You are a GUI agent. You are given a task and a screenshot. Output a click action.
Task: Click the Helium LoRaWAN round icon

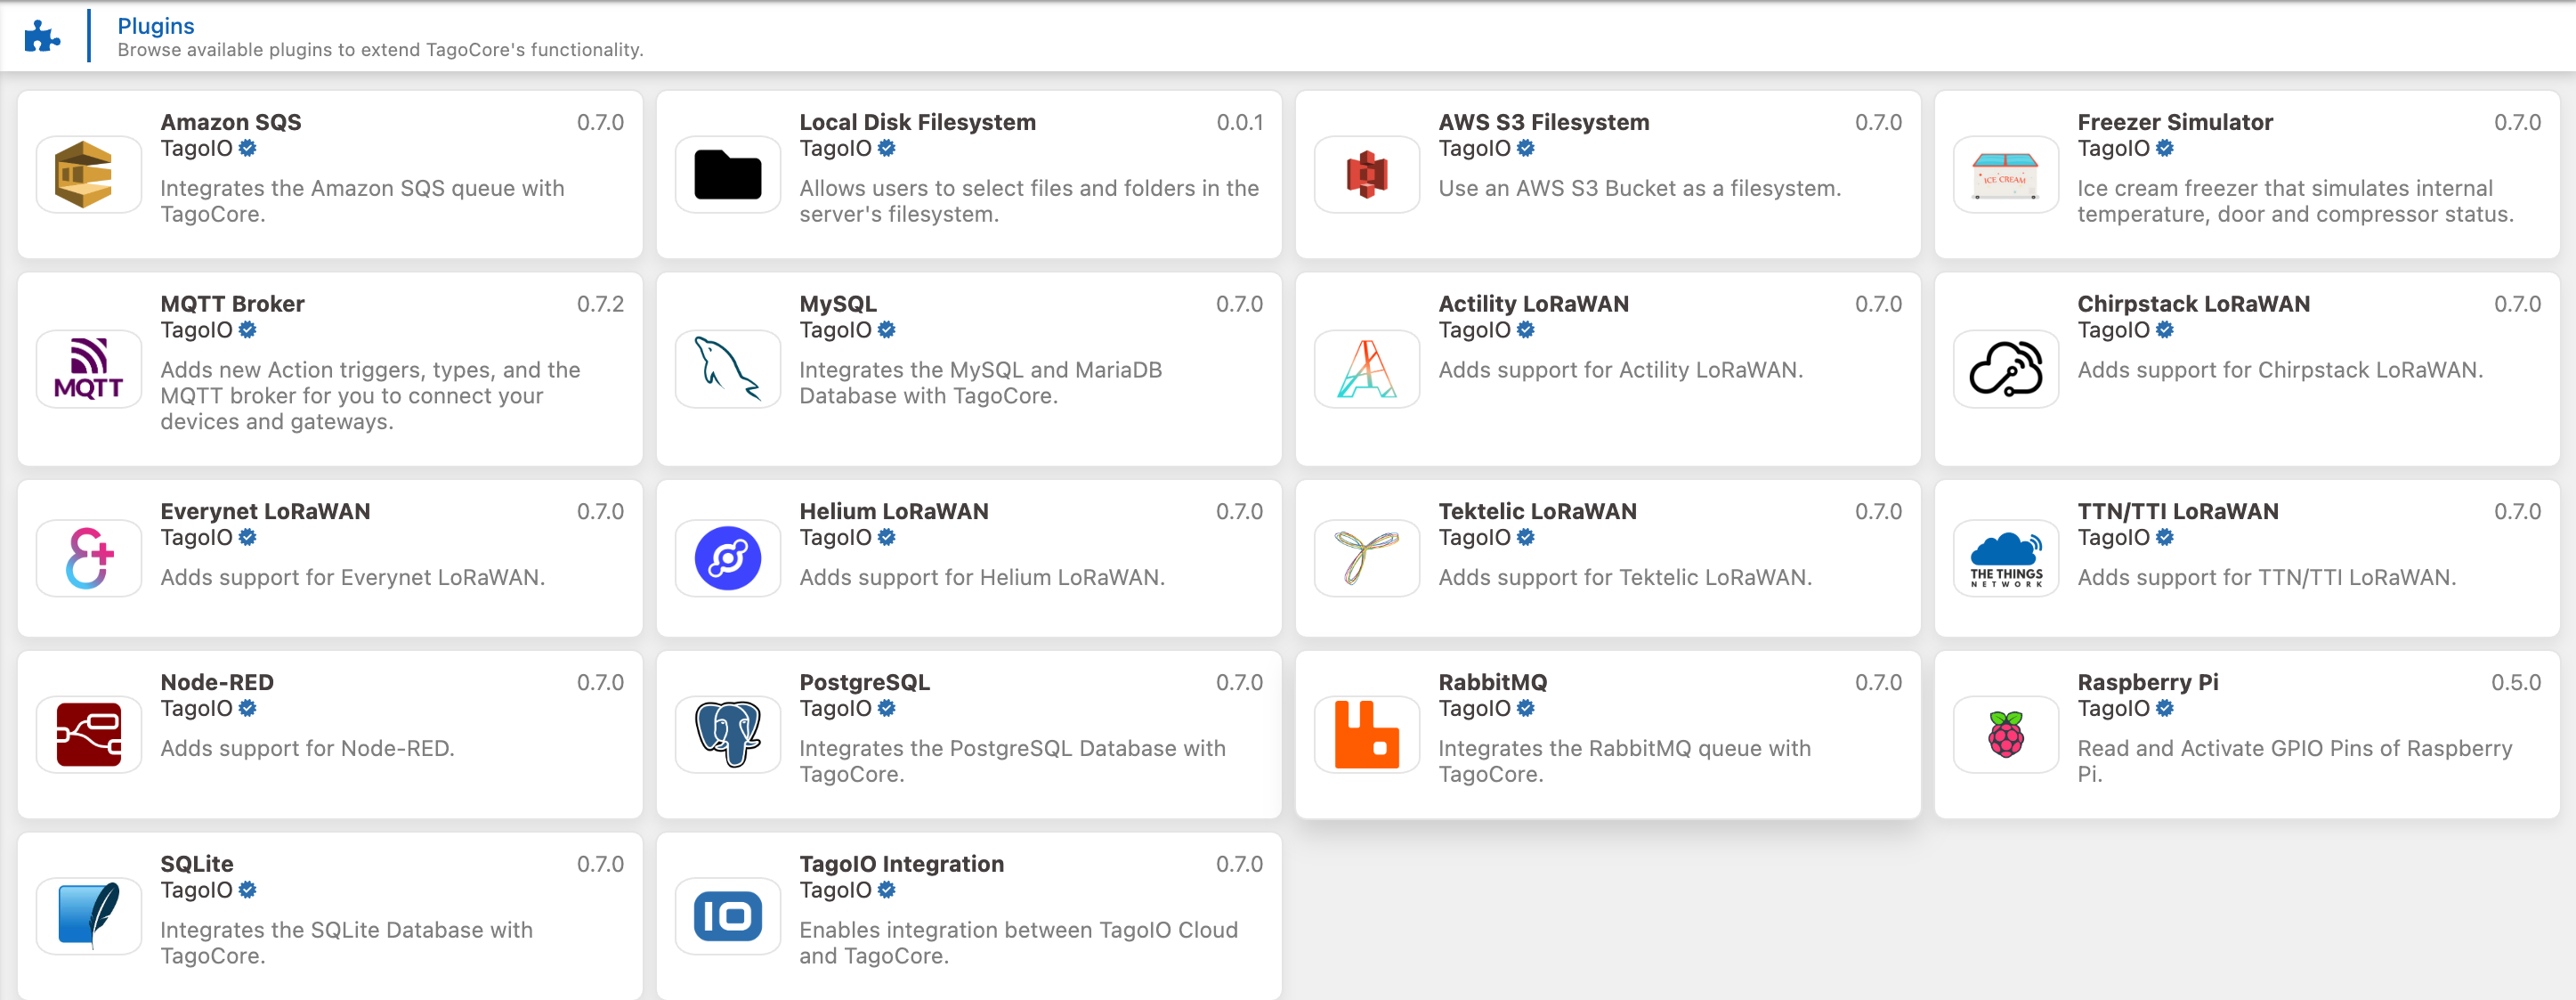(x=727, y=558)
